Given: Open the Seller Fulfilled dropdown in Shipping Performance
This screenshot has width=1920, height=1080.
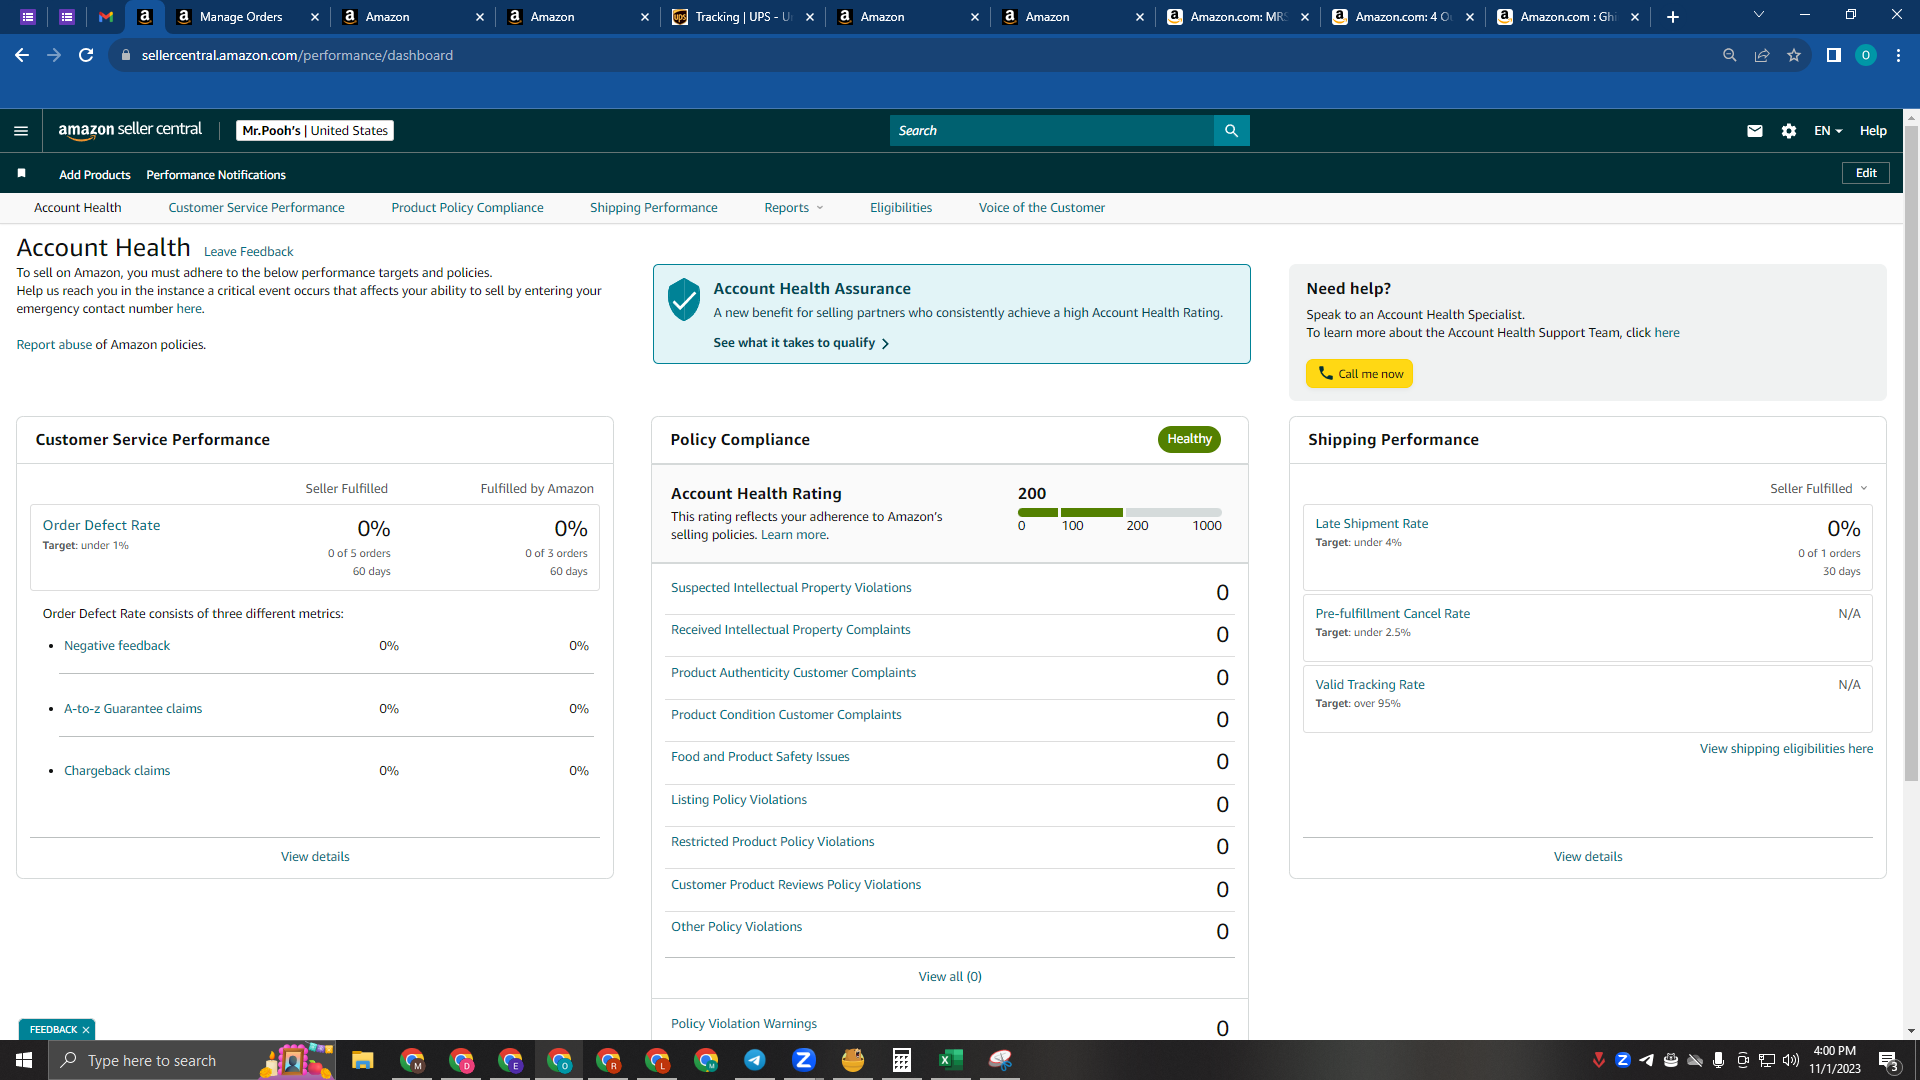Looking at the screenshot, I should pos(1819,489).
